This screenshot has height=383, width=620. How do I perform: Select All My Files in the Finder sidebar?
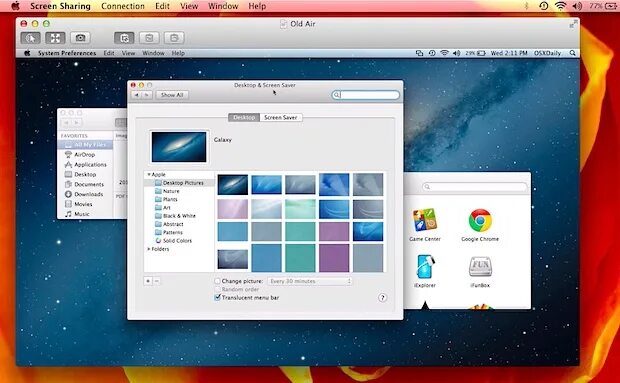click(85, 145)
